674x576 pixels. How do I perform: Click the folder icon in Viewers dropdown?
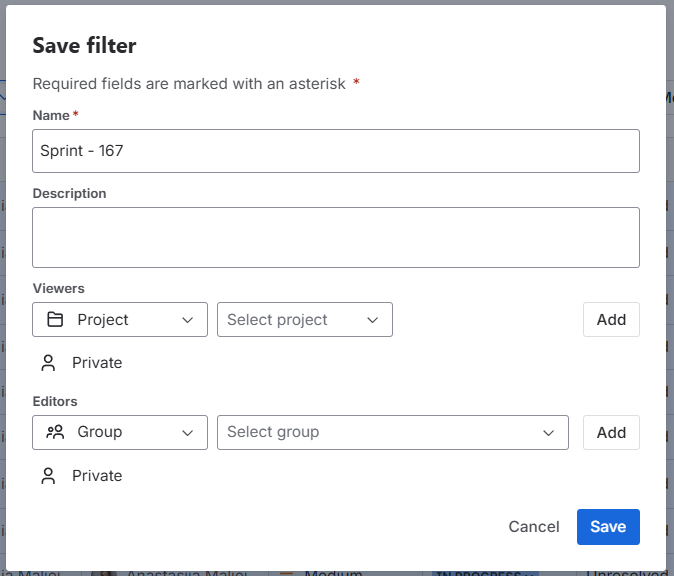(55, 320)
